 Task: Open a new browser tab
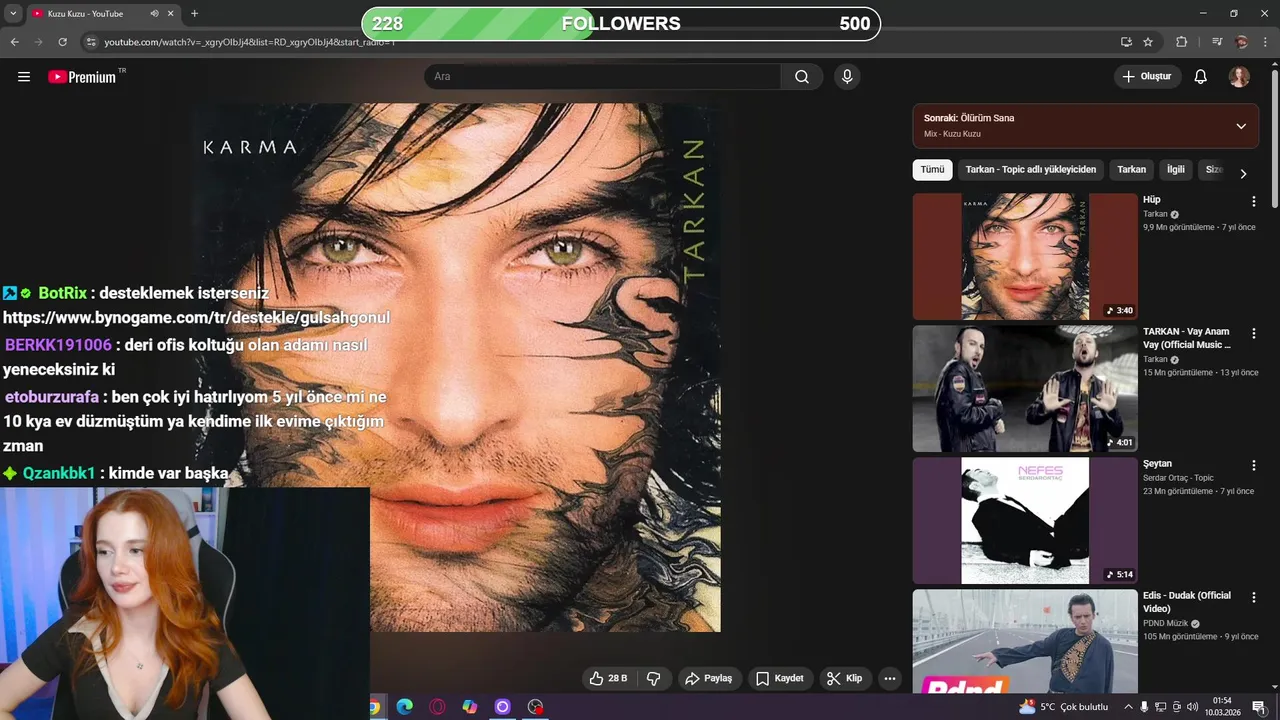[194, 14]
